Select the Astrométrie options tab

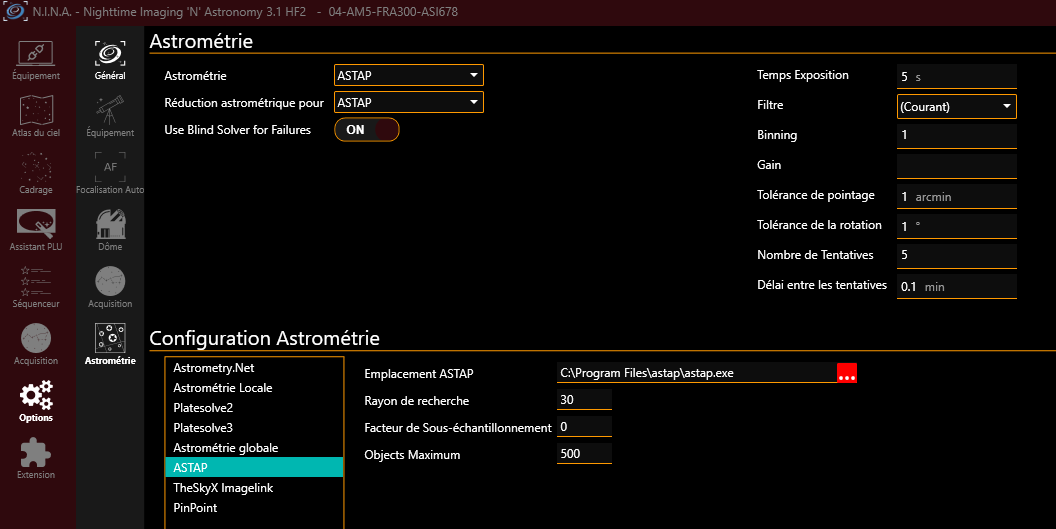click(110, 344)
